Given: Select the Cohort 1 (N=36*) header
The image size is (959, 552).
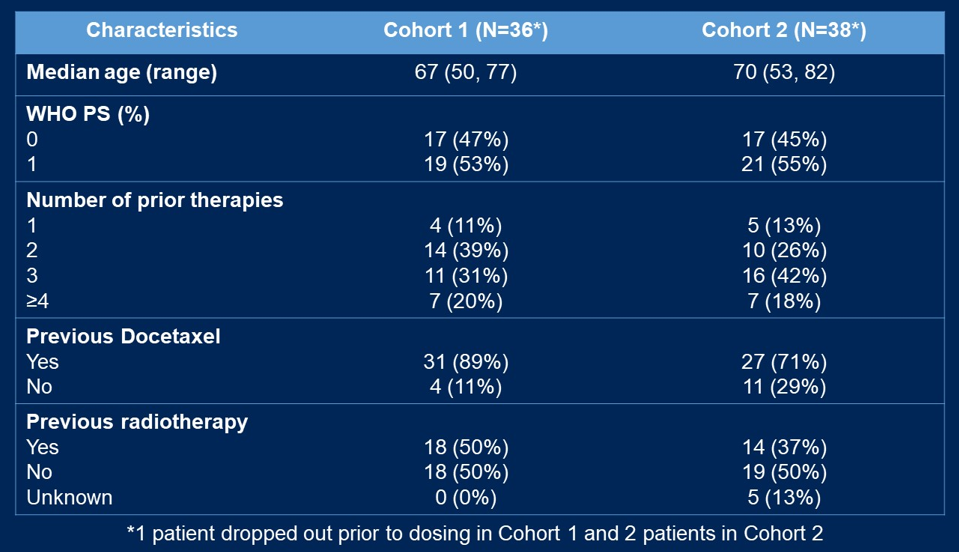Looking at the screenshot, I should tap(465, 30).
